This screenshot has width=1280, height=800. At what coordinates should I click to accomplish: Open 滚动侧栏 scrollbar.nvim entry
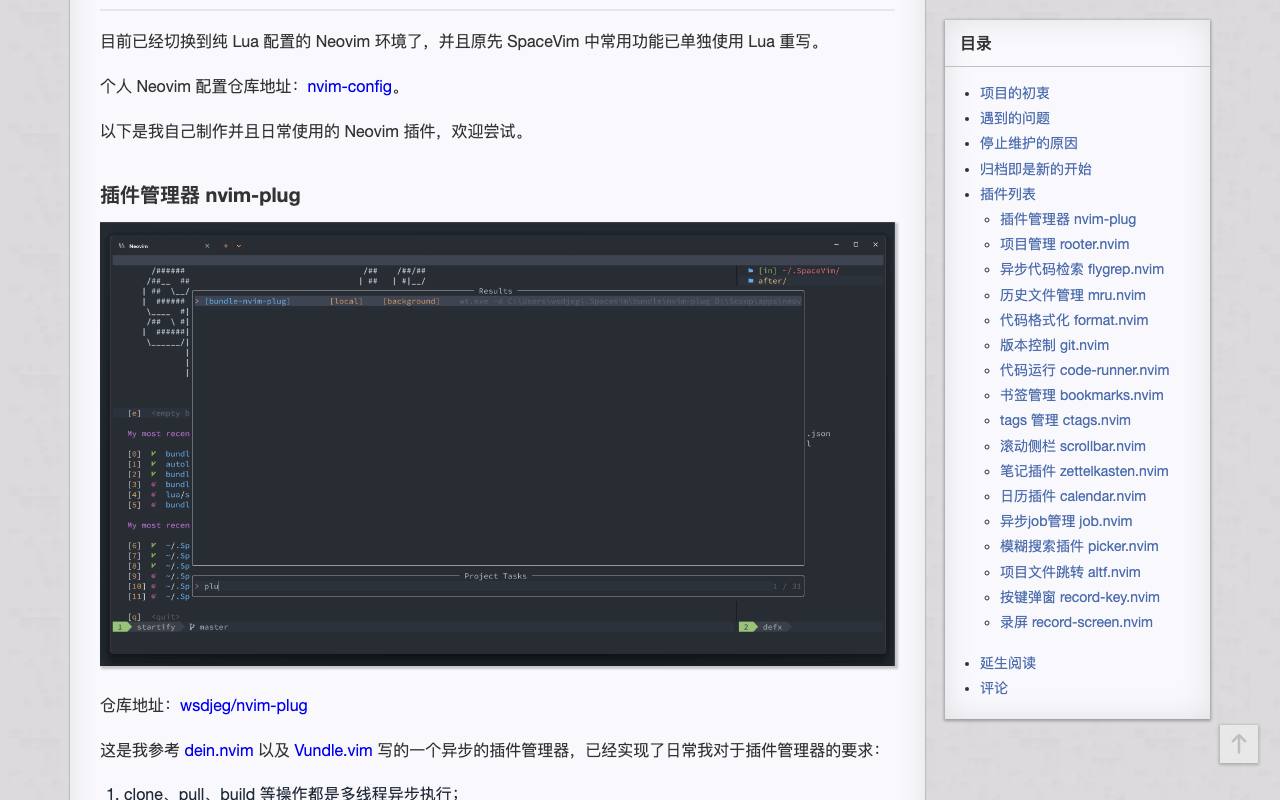[1072, 446]
